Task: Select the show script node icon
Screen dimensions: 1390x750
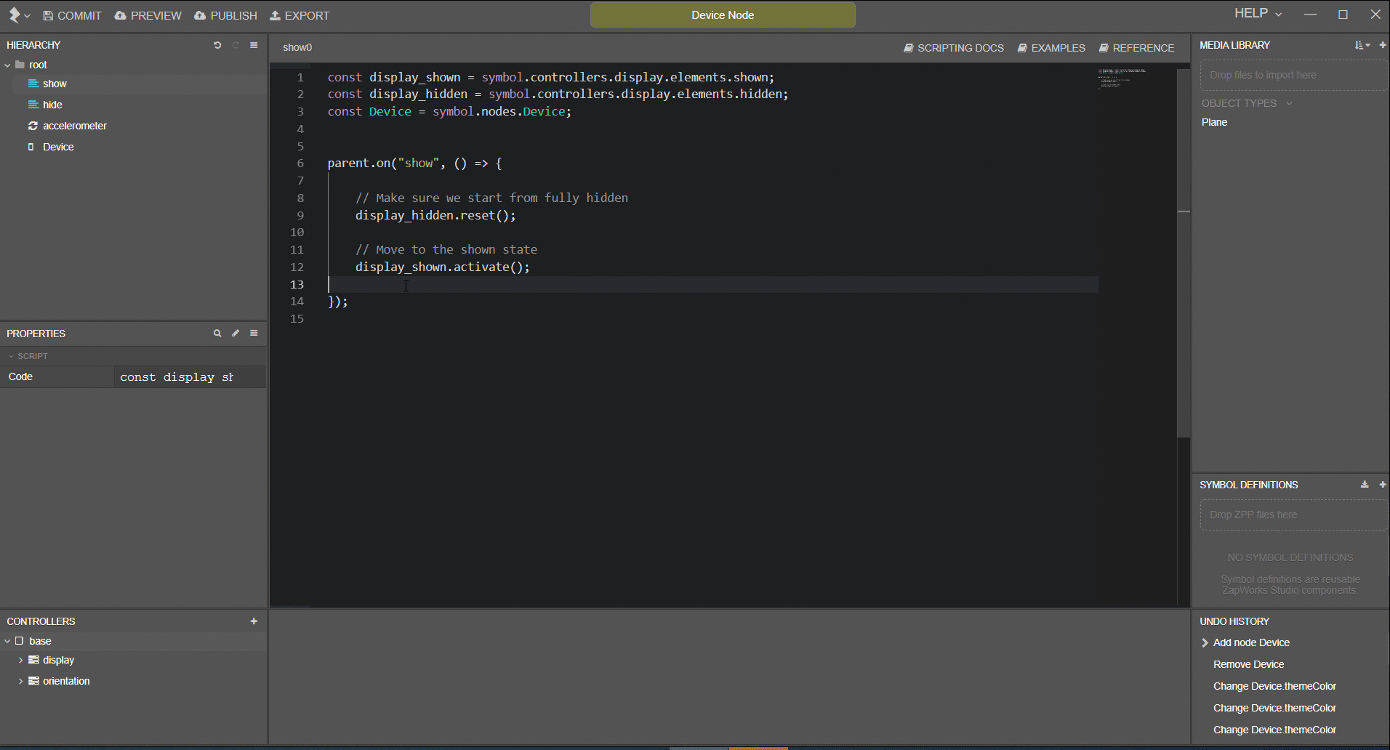Action: pyautogui.click(x=32, y=83)
